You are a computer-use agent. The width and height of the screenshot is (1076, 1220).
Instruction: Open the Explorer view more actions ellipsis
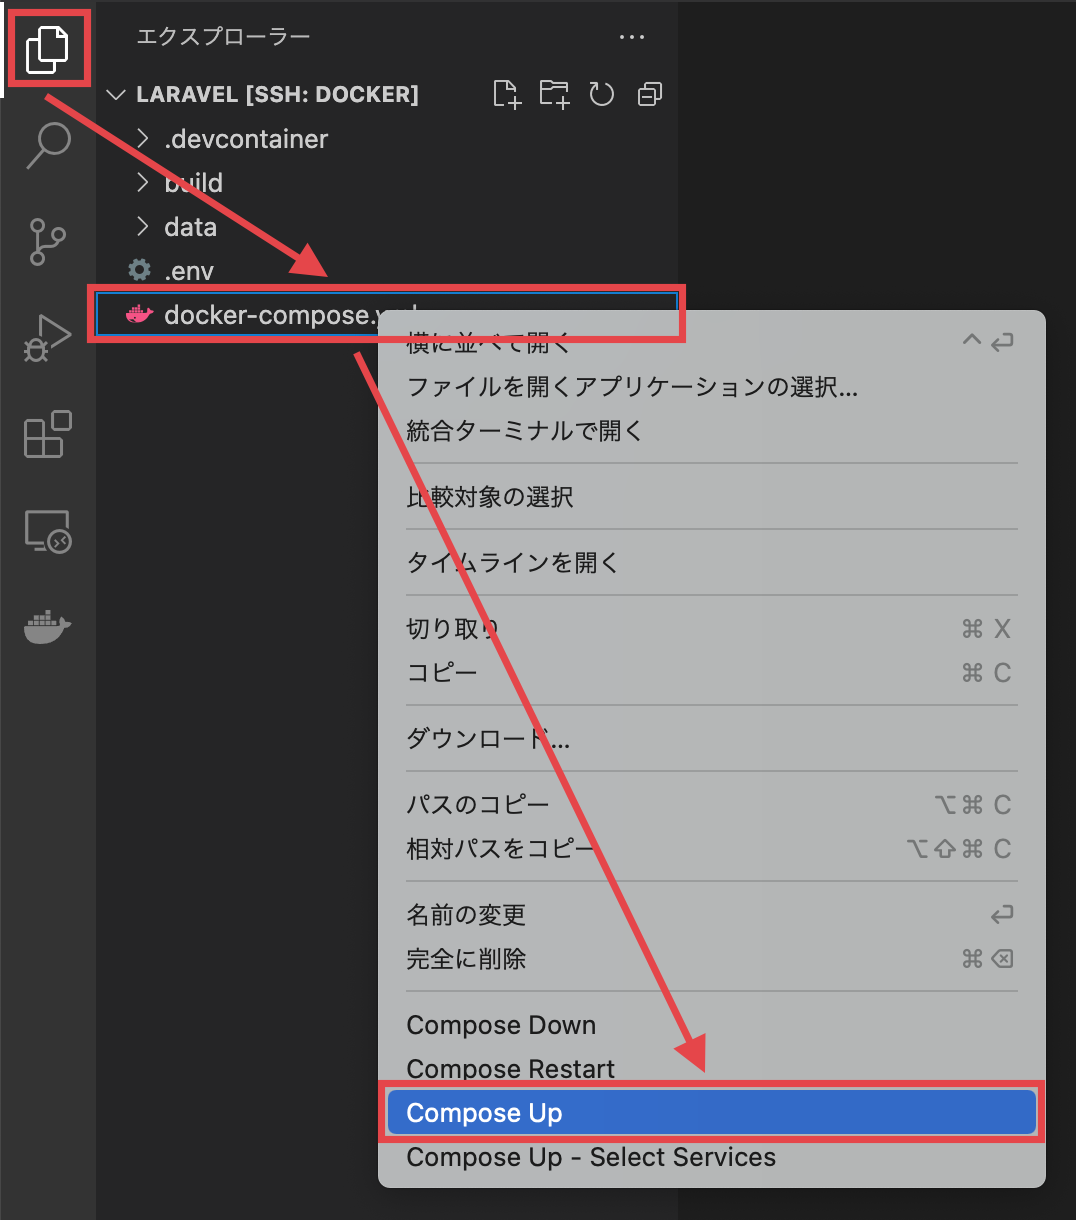click(632, 36)
